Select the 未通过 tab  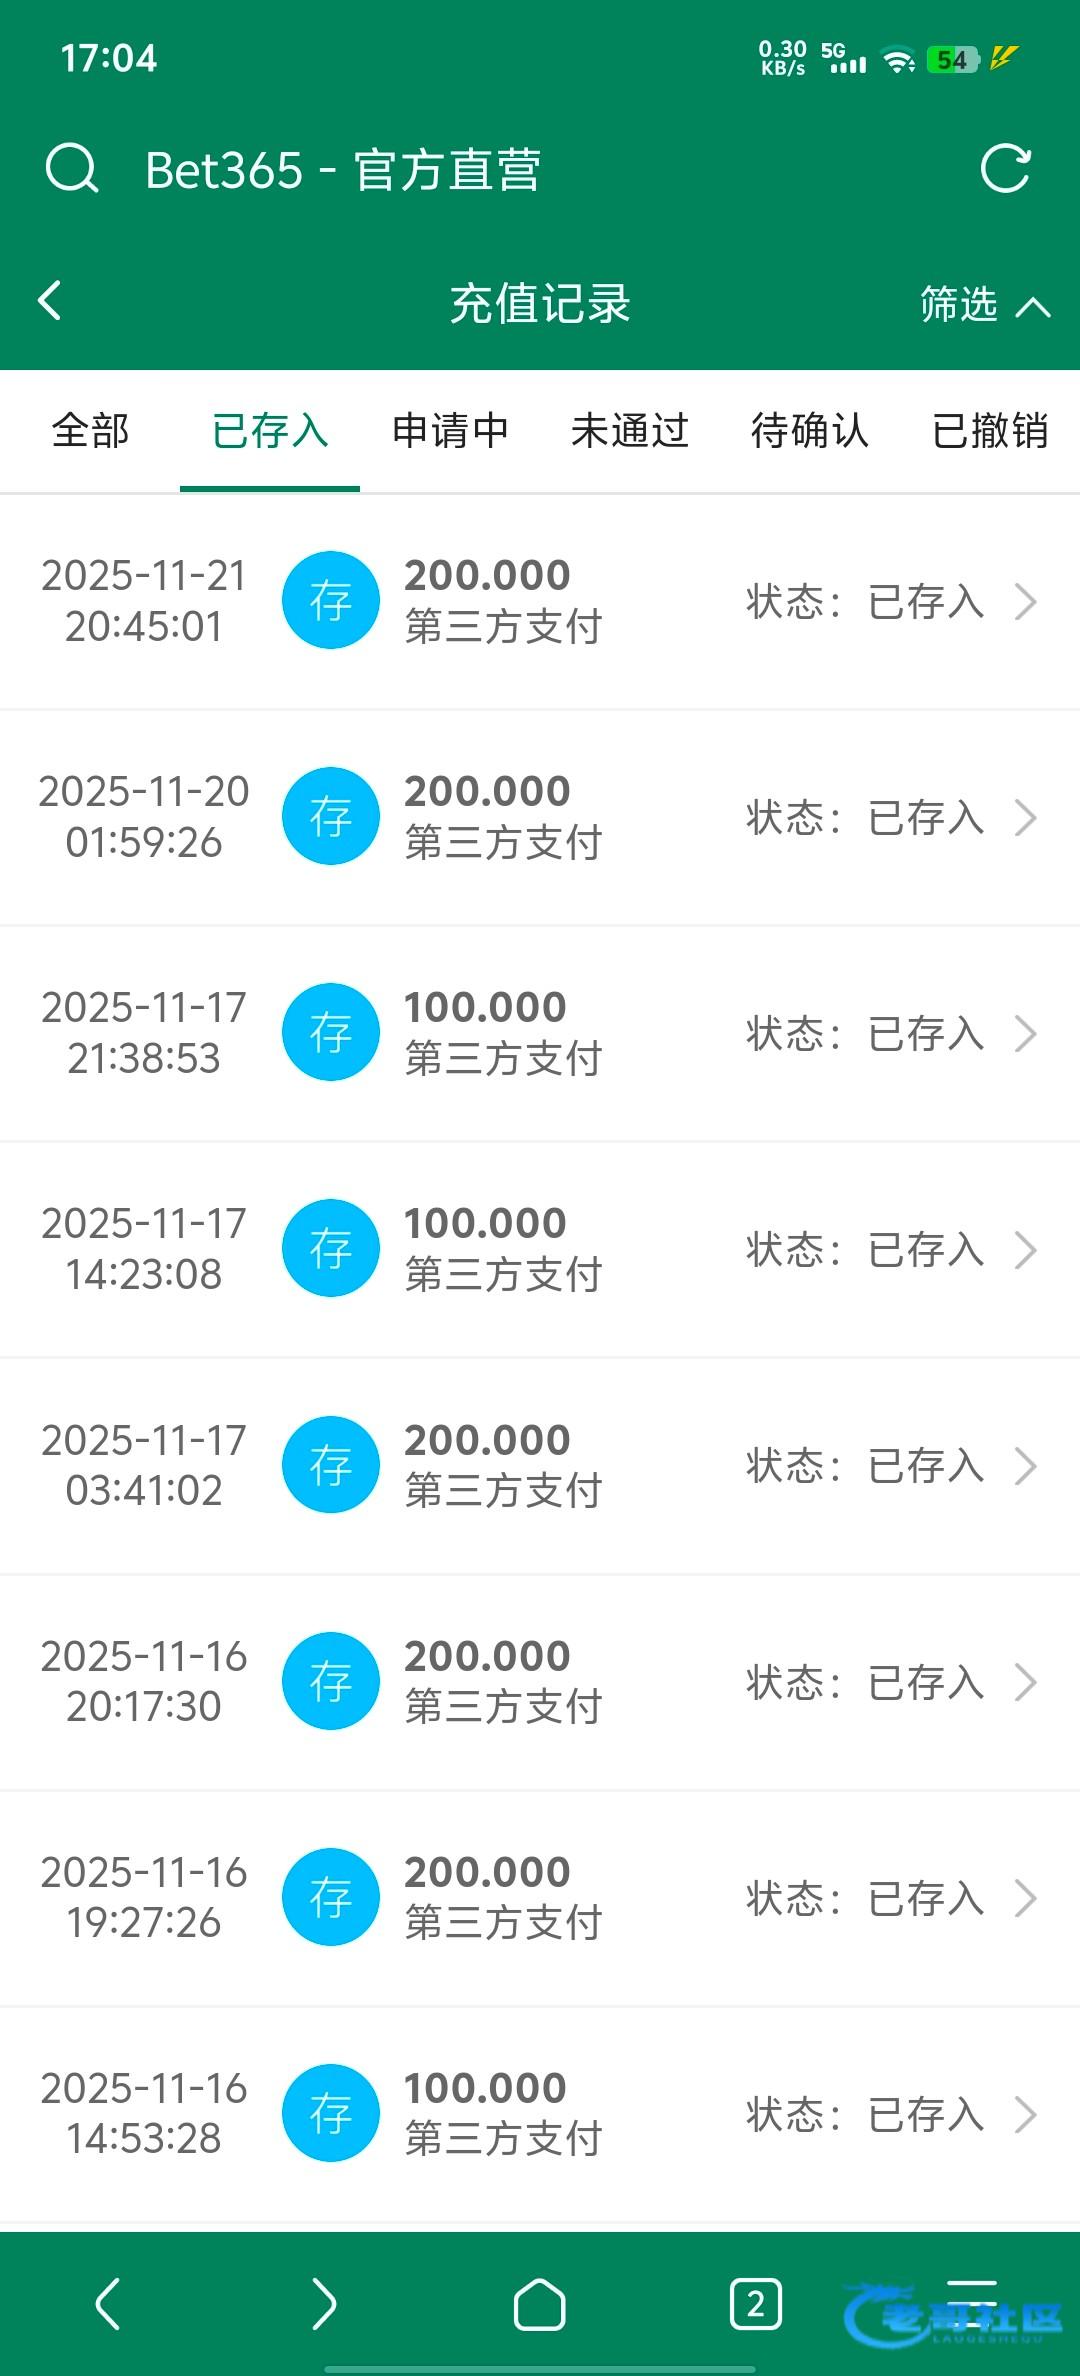[x=630, y=431]
